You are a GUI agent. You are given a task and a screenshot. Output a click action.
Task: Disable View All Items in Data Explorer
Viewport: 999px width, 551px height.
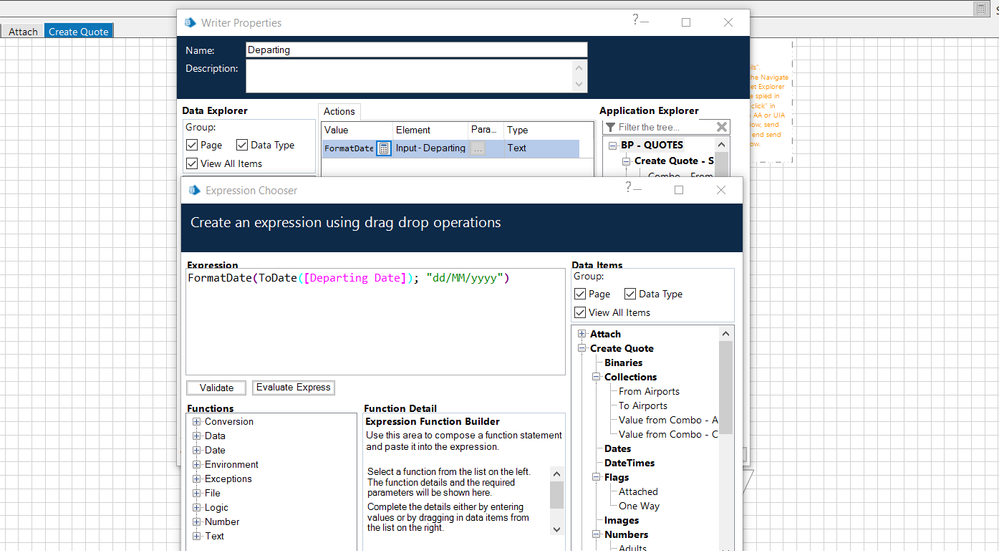pyautogui.click(x=192, y=163)
